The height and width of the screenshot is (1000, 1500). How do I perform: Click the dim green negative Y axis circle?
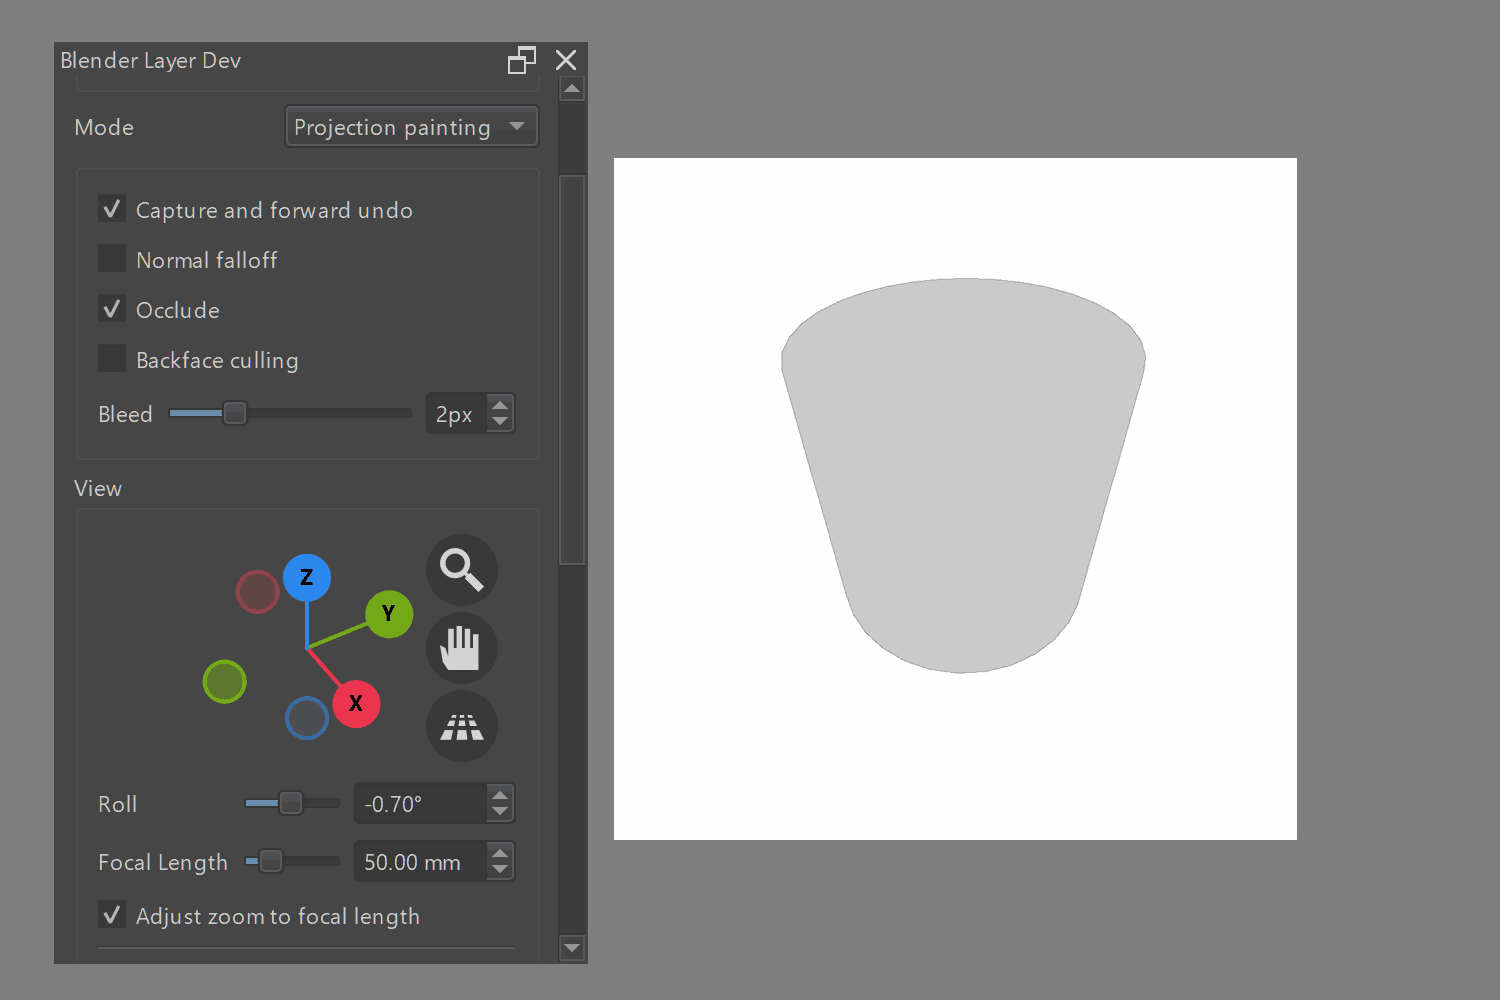point(225,682)
